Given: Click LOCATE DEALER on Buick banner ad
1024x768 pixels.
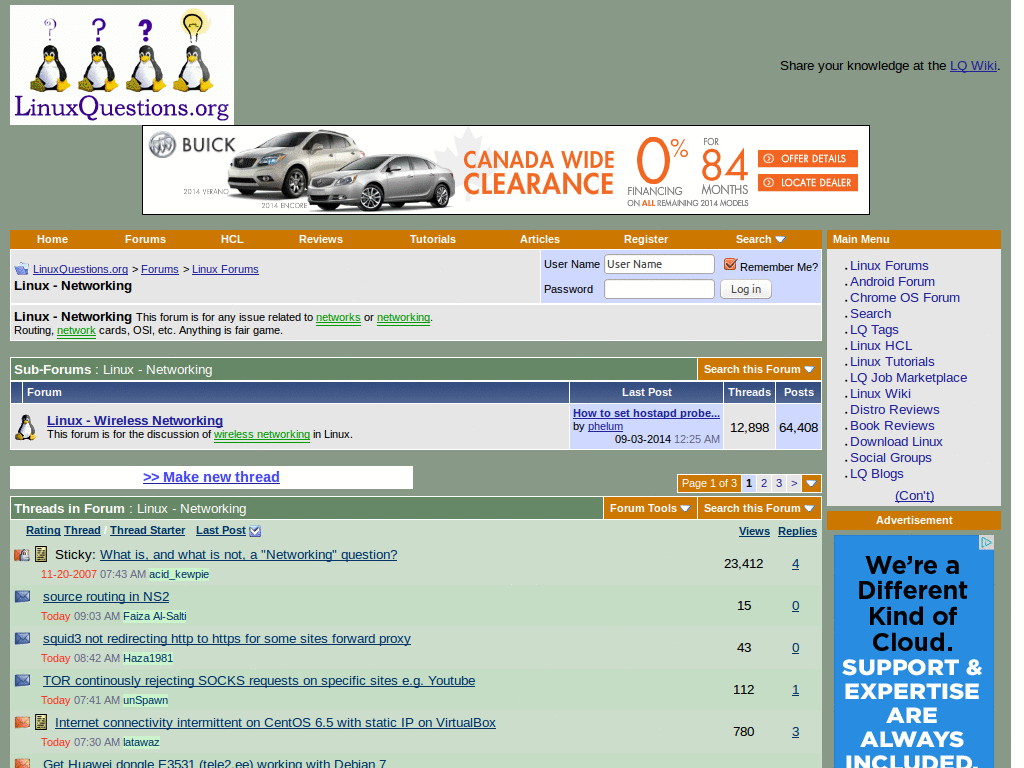Looking at the screenshot, I should pos(808,183).
